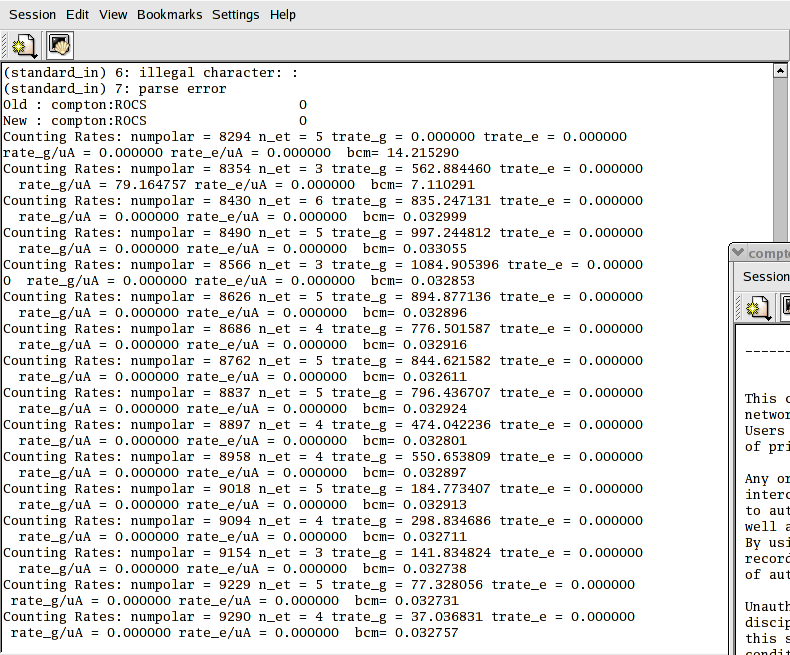Click the New Session toolbar icon
Viewport: 790px width, 655px height.
click(x=25, y=46)
